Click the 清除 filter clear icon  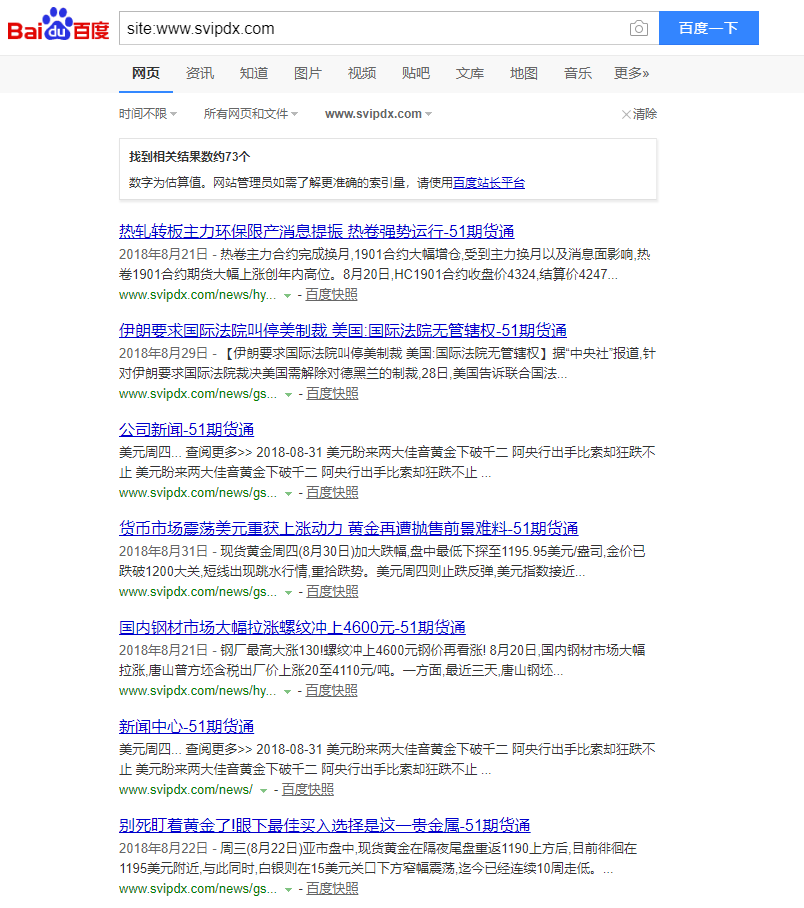tap(626, 114)
